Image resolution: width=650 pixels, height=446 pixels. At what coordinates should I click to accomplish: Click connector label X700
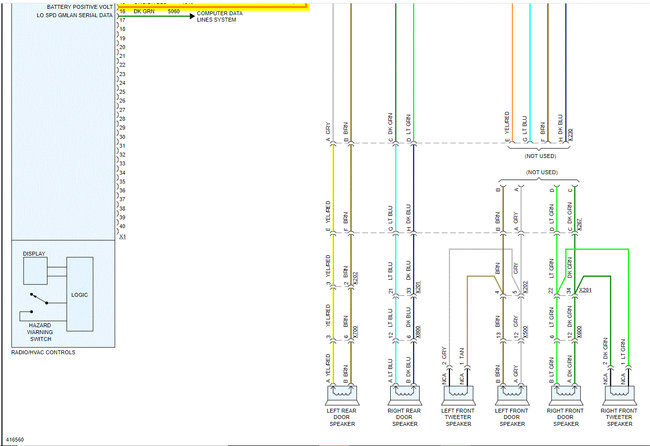[x=355, y=331]
